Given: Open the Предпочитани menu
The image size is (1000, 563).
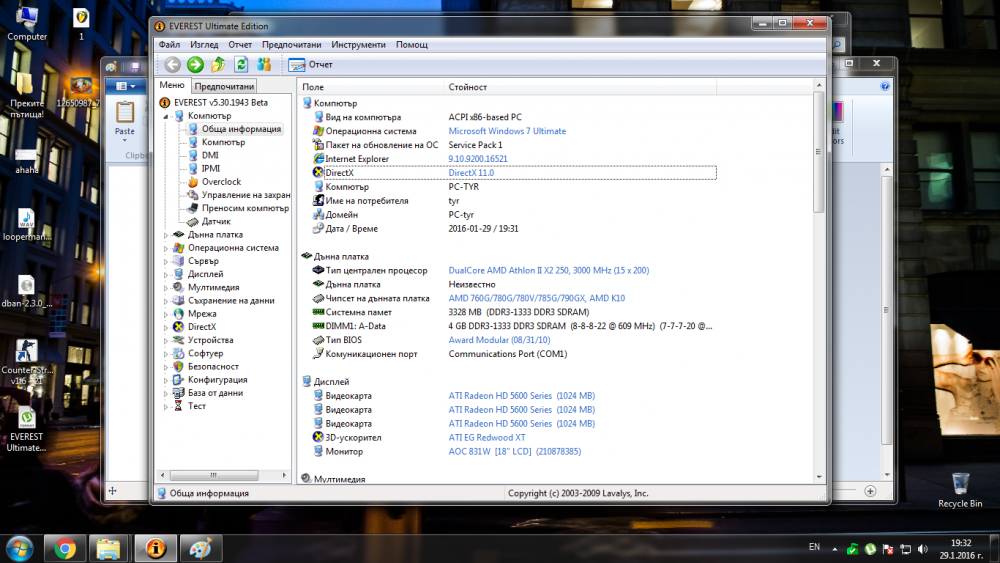Looking at the screenshot, I should pyautogui.click(x=291, y=45).
